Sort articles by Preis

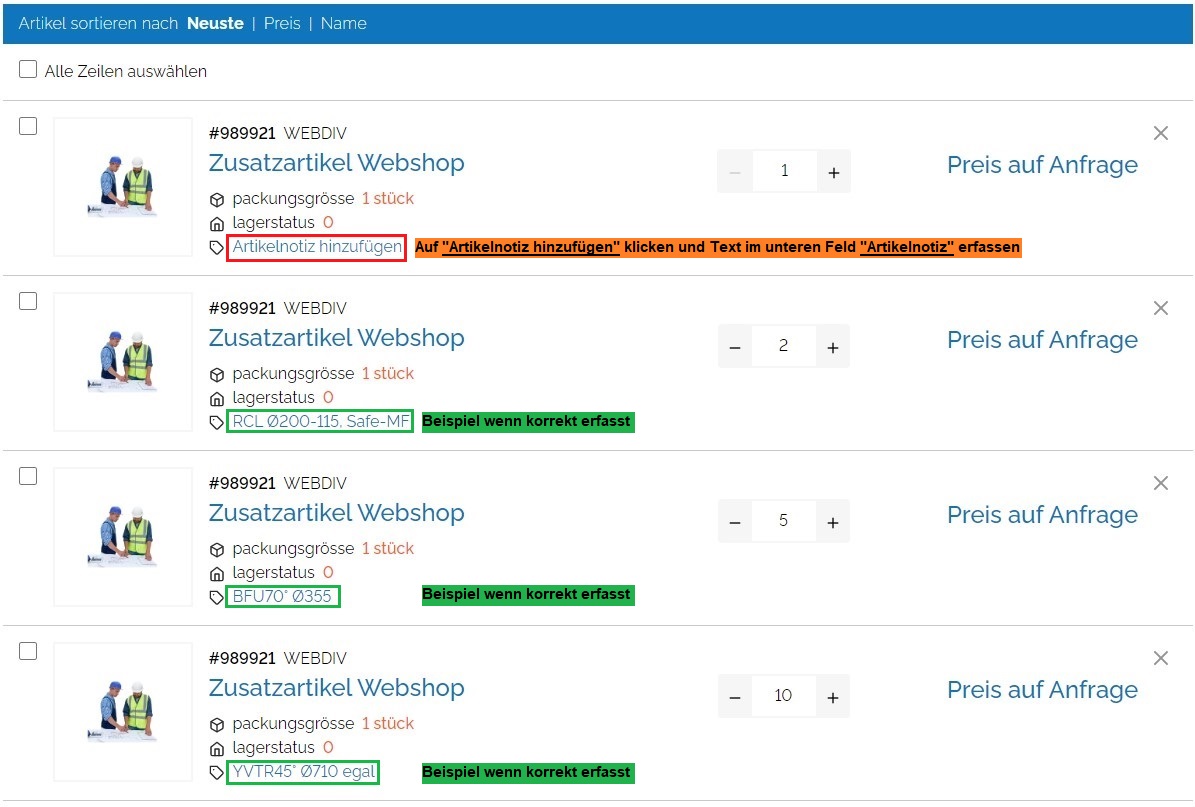click(x=282, y=23)
